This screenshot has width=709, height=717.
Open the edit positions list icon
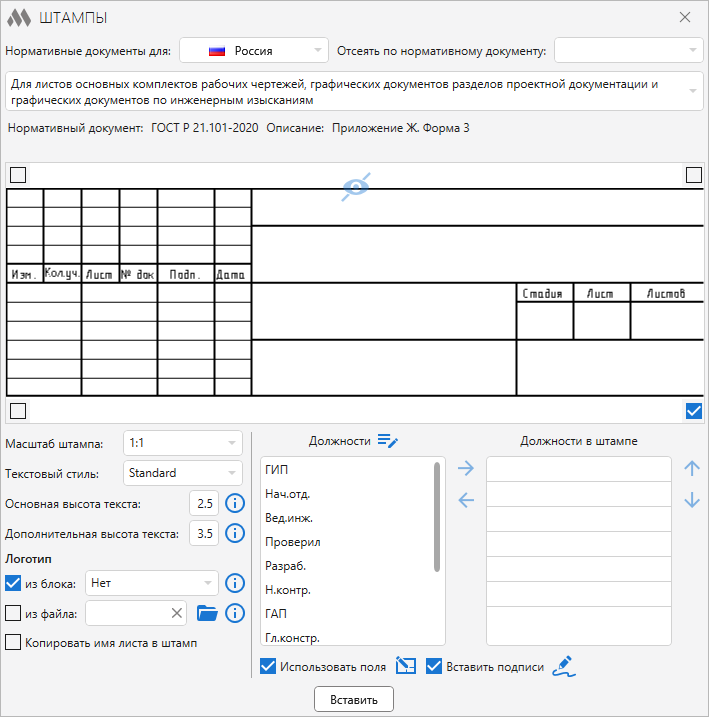(388, 441)
